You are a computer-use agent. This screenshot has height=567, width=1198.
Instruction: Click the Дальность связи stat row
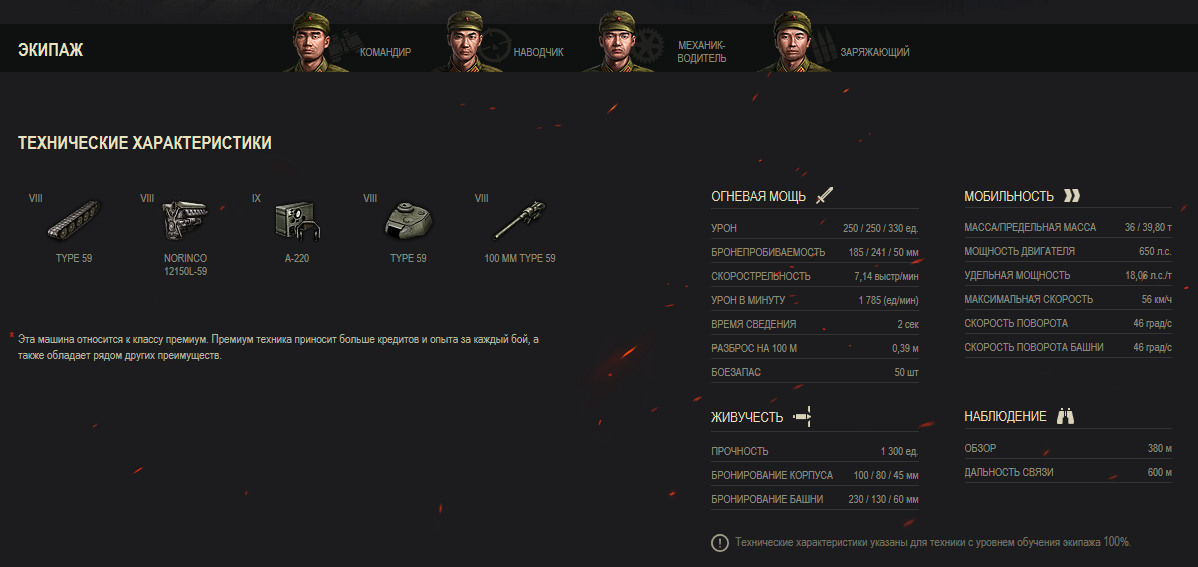(x=1068, y=472)
